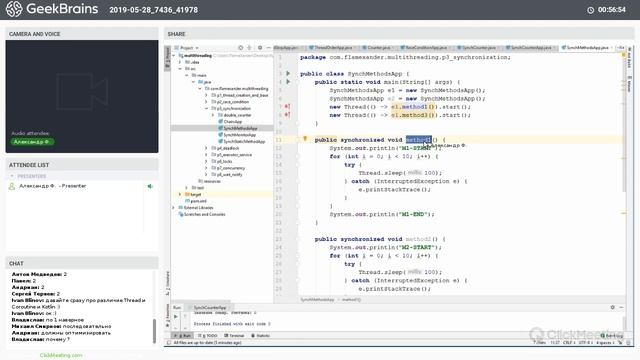Collapse the p3_synchronization package
The width and height of the screenshot is (640, 360).
207,108
